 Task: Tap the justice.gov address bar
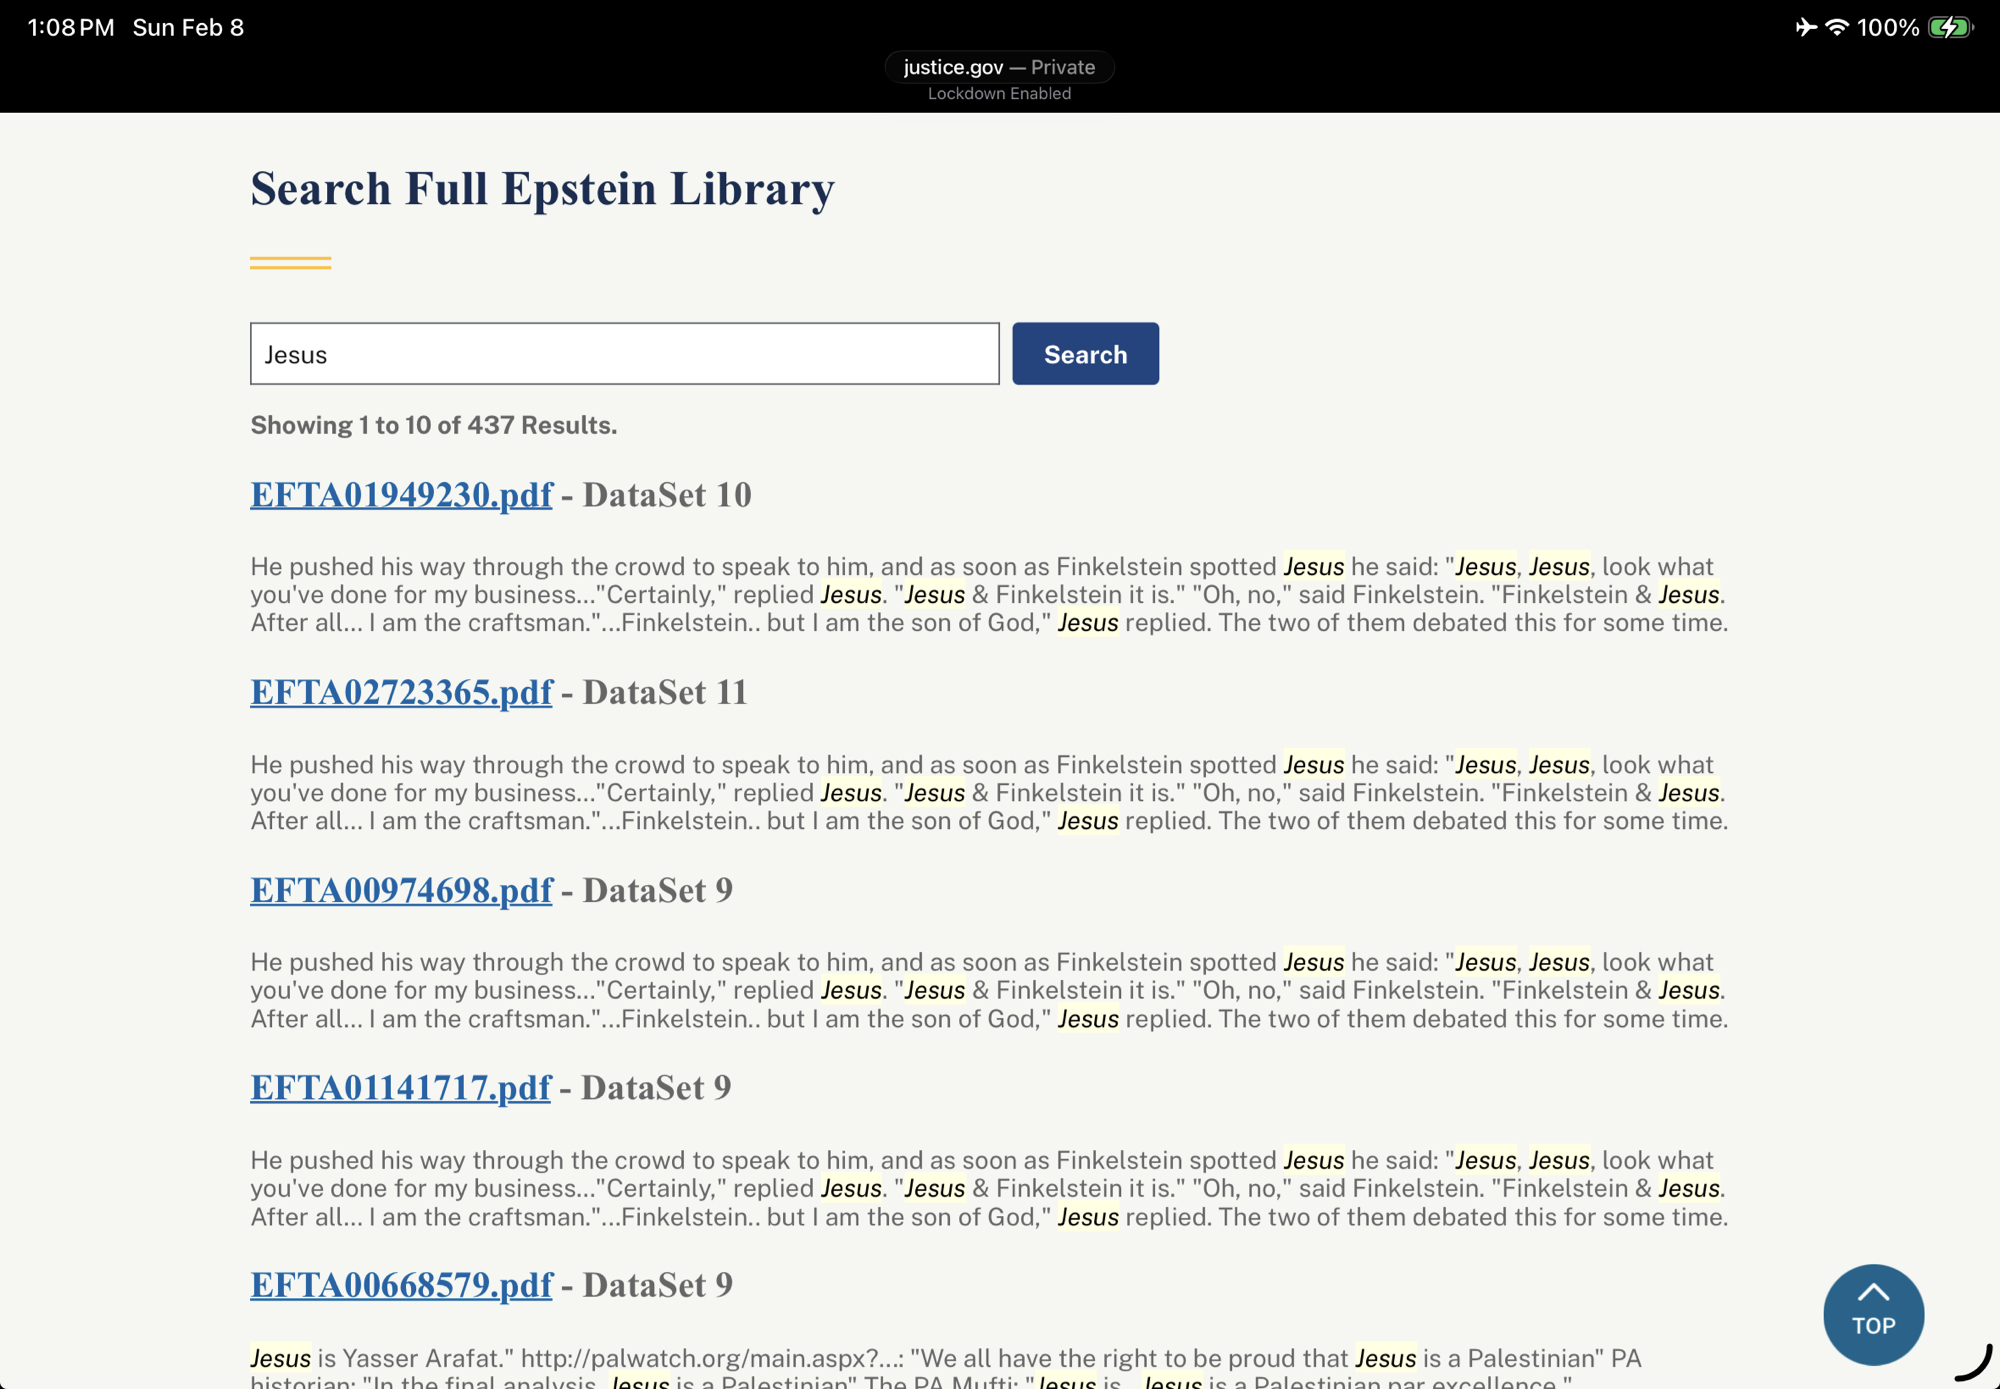998,67
